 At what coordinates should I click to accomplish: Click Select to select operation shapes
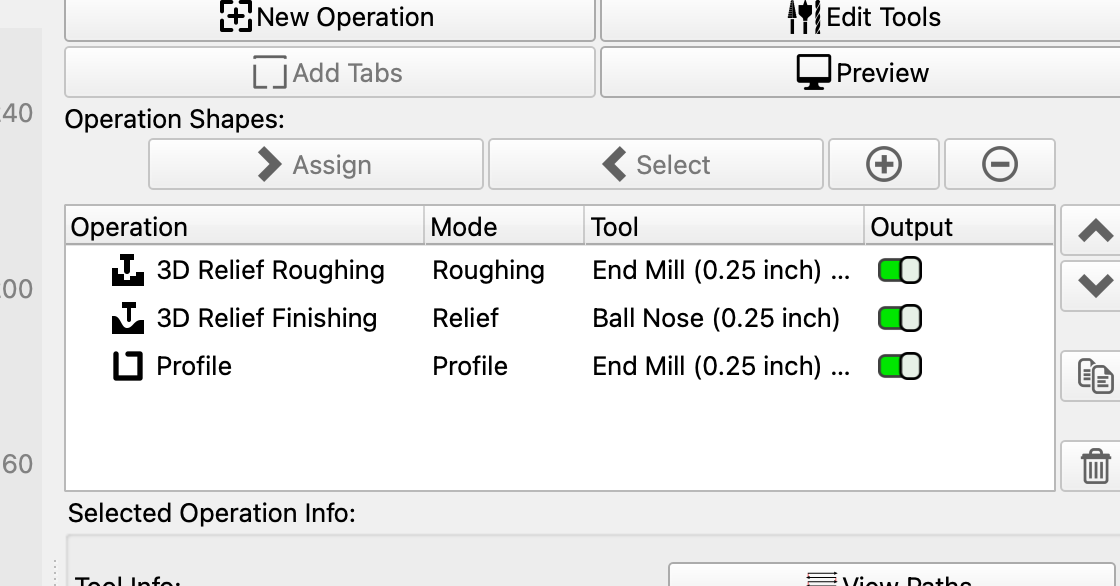click(656, 164)
